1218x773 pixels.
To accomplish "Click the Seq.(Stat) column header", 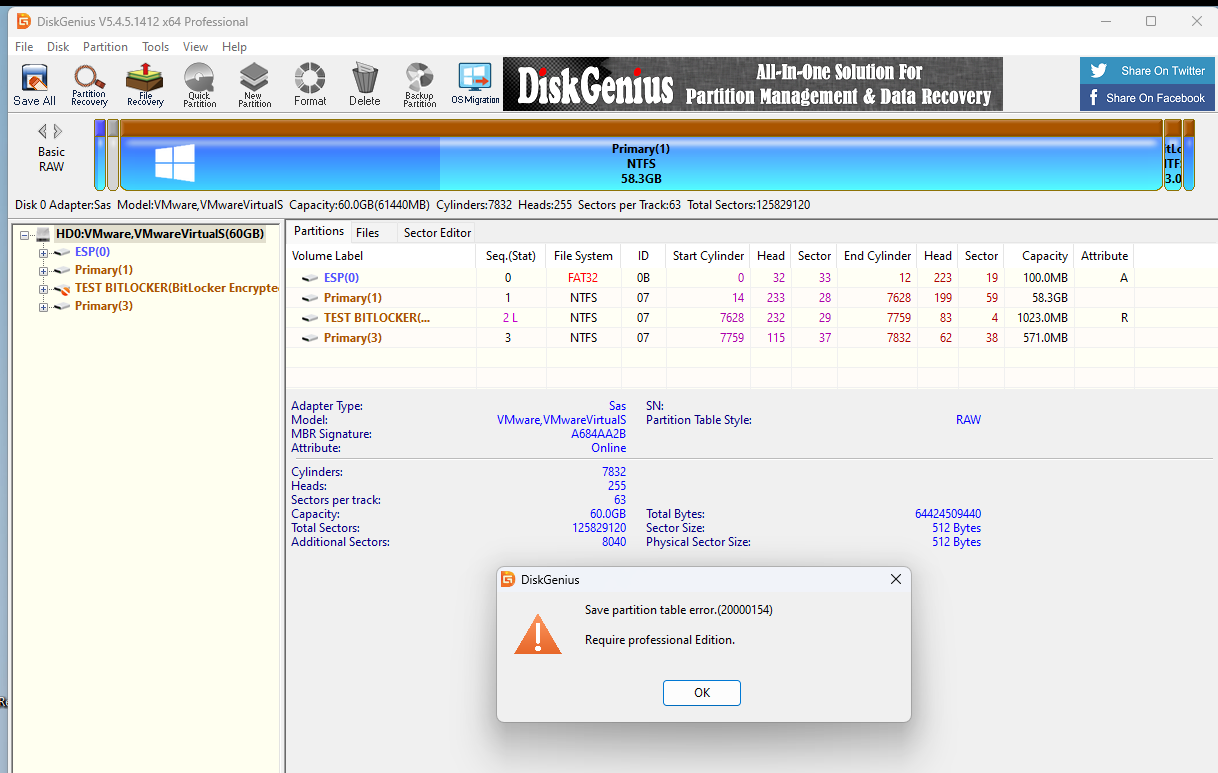I will tap(511, 256).
